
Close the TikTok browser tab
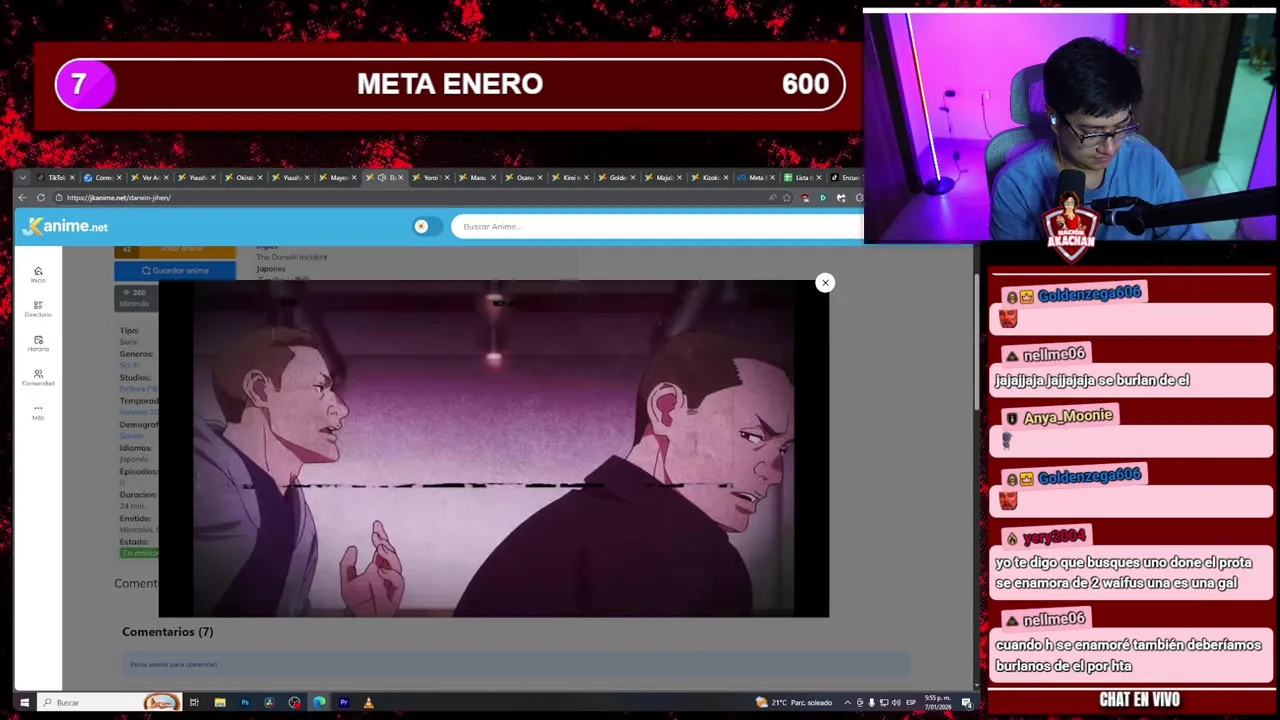coord(71,177)
